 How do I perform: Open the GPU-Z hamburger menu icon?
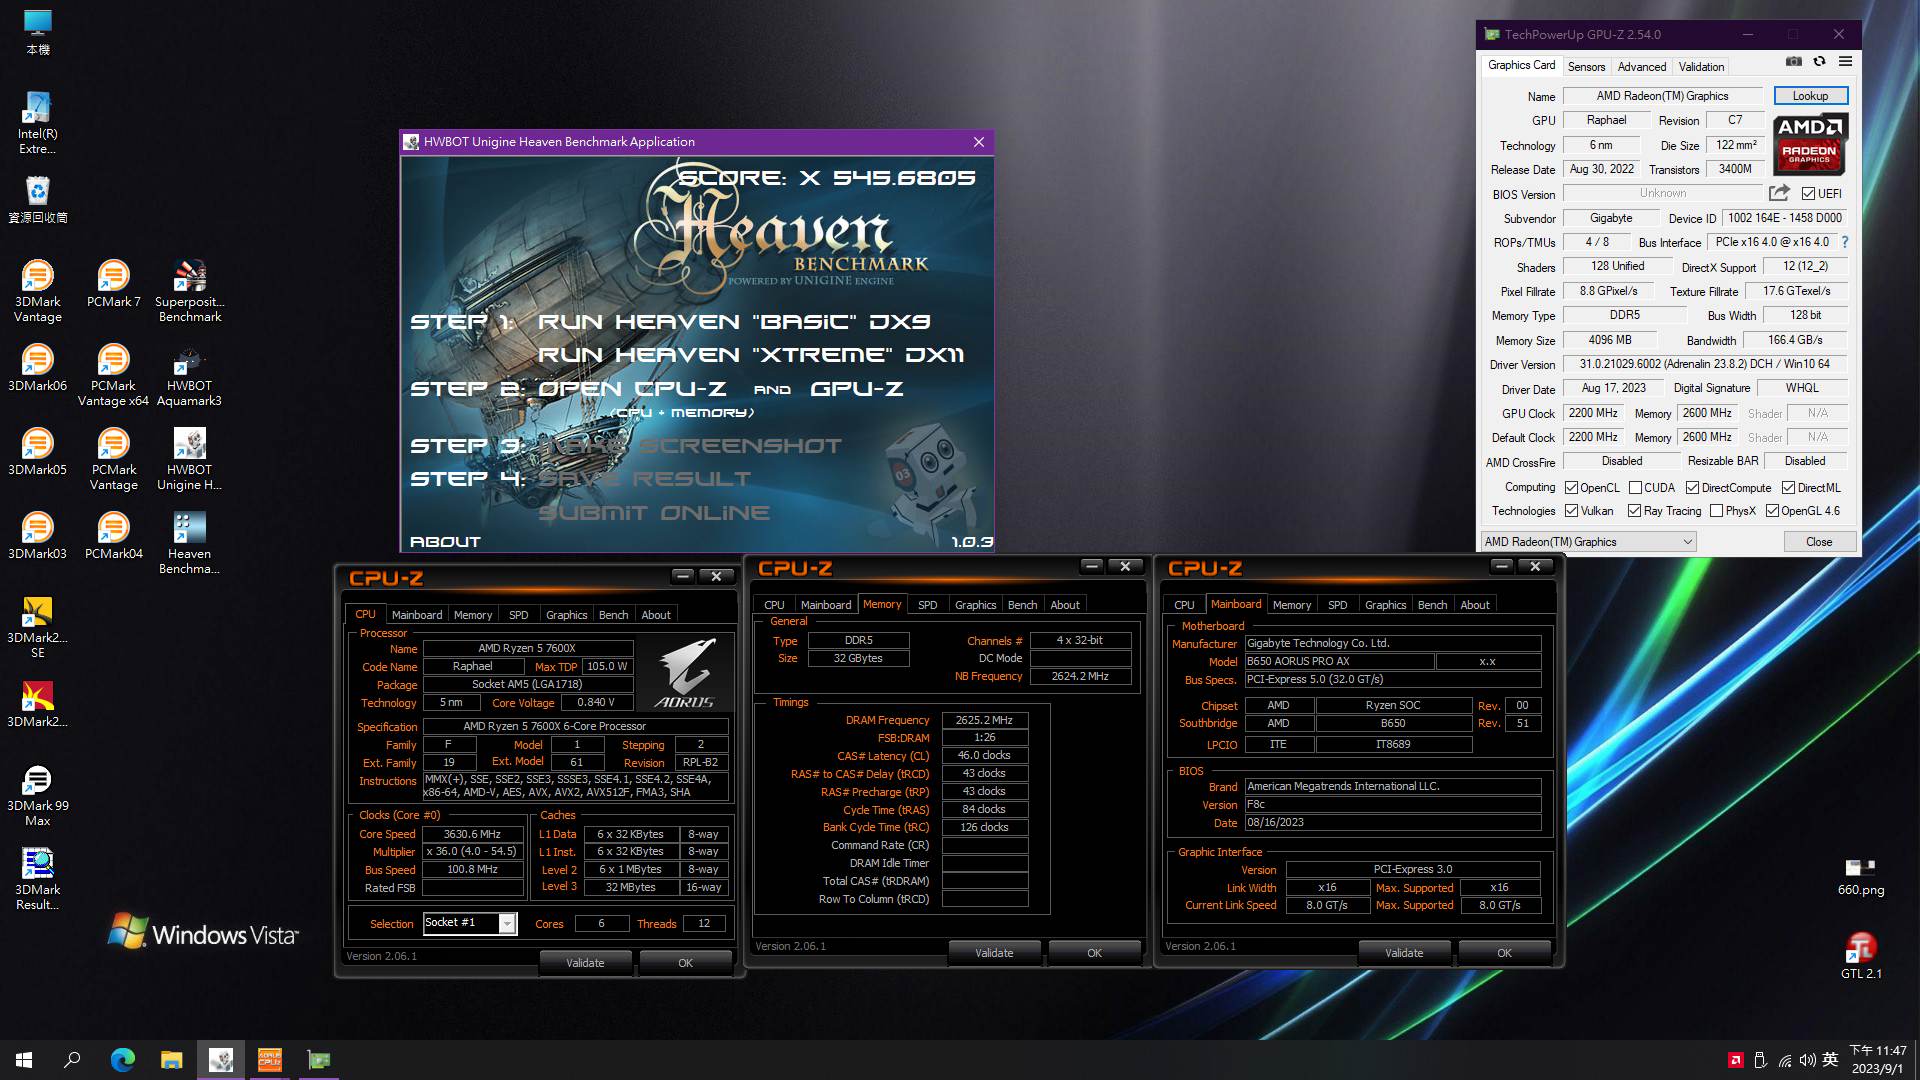pos(1846,62)
